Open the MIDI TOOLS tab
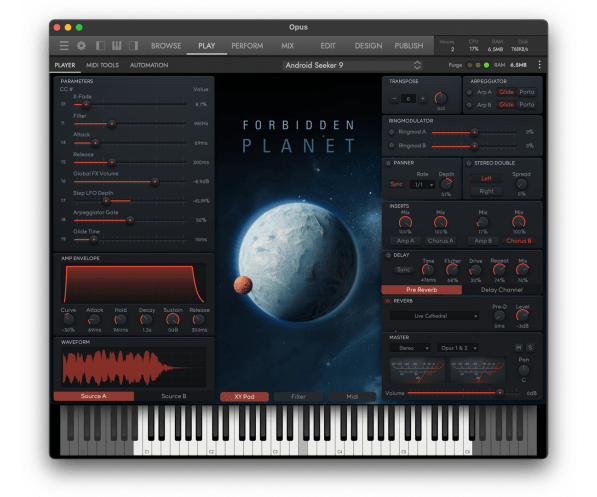Image resolution: width=597 pixels, height=497 pixels. tap(102, 65)
